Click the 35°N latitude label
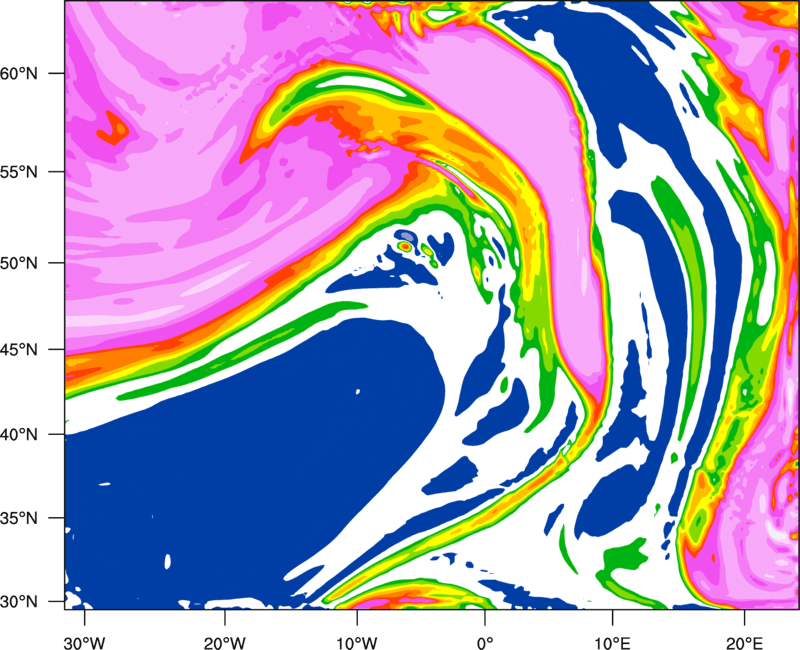This screenshot has width=800, height=650. (19, 518)
